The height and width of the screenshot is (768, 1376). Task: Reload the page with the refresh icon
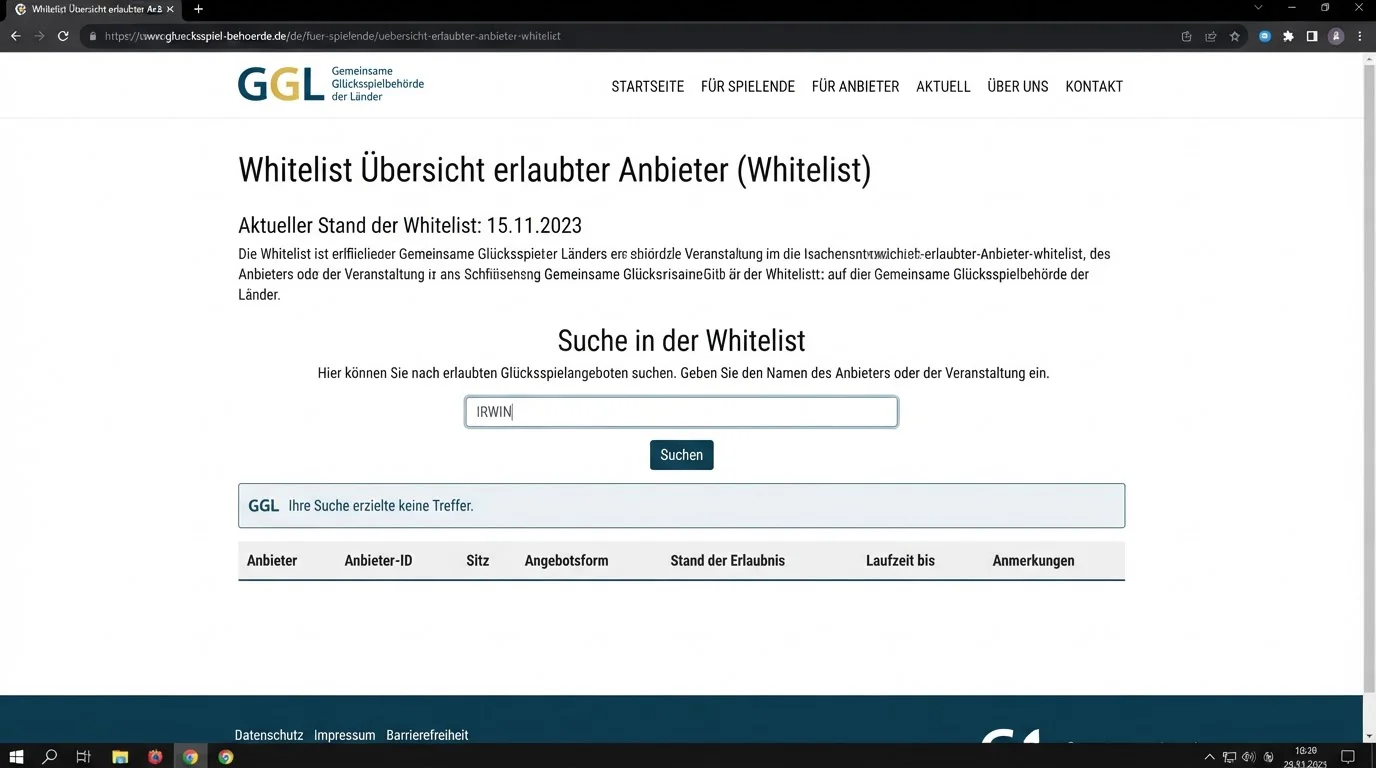[63, 36]
